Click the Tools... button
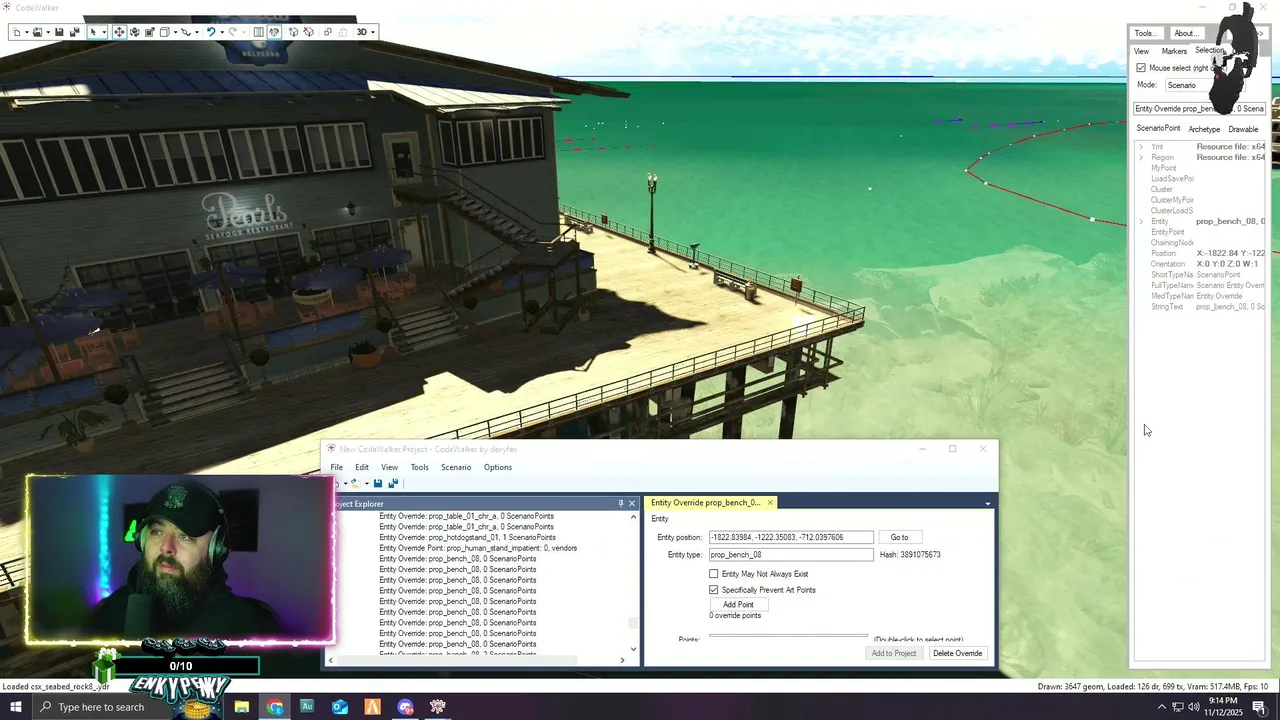Screen dimensions: 1280x720 click(x=1146, y=33)
